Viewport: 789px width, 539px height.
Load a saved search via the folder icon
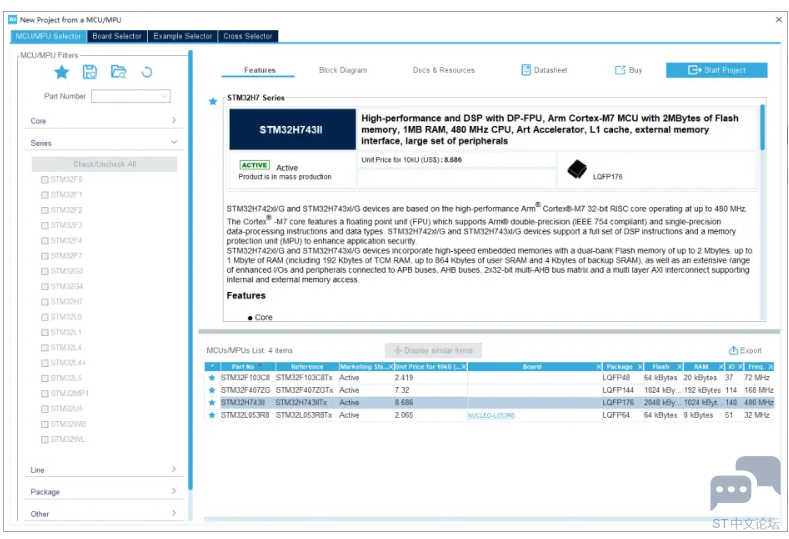[118, 72]
